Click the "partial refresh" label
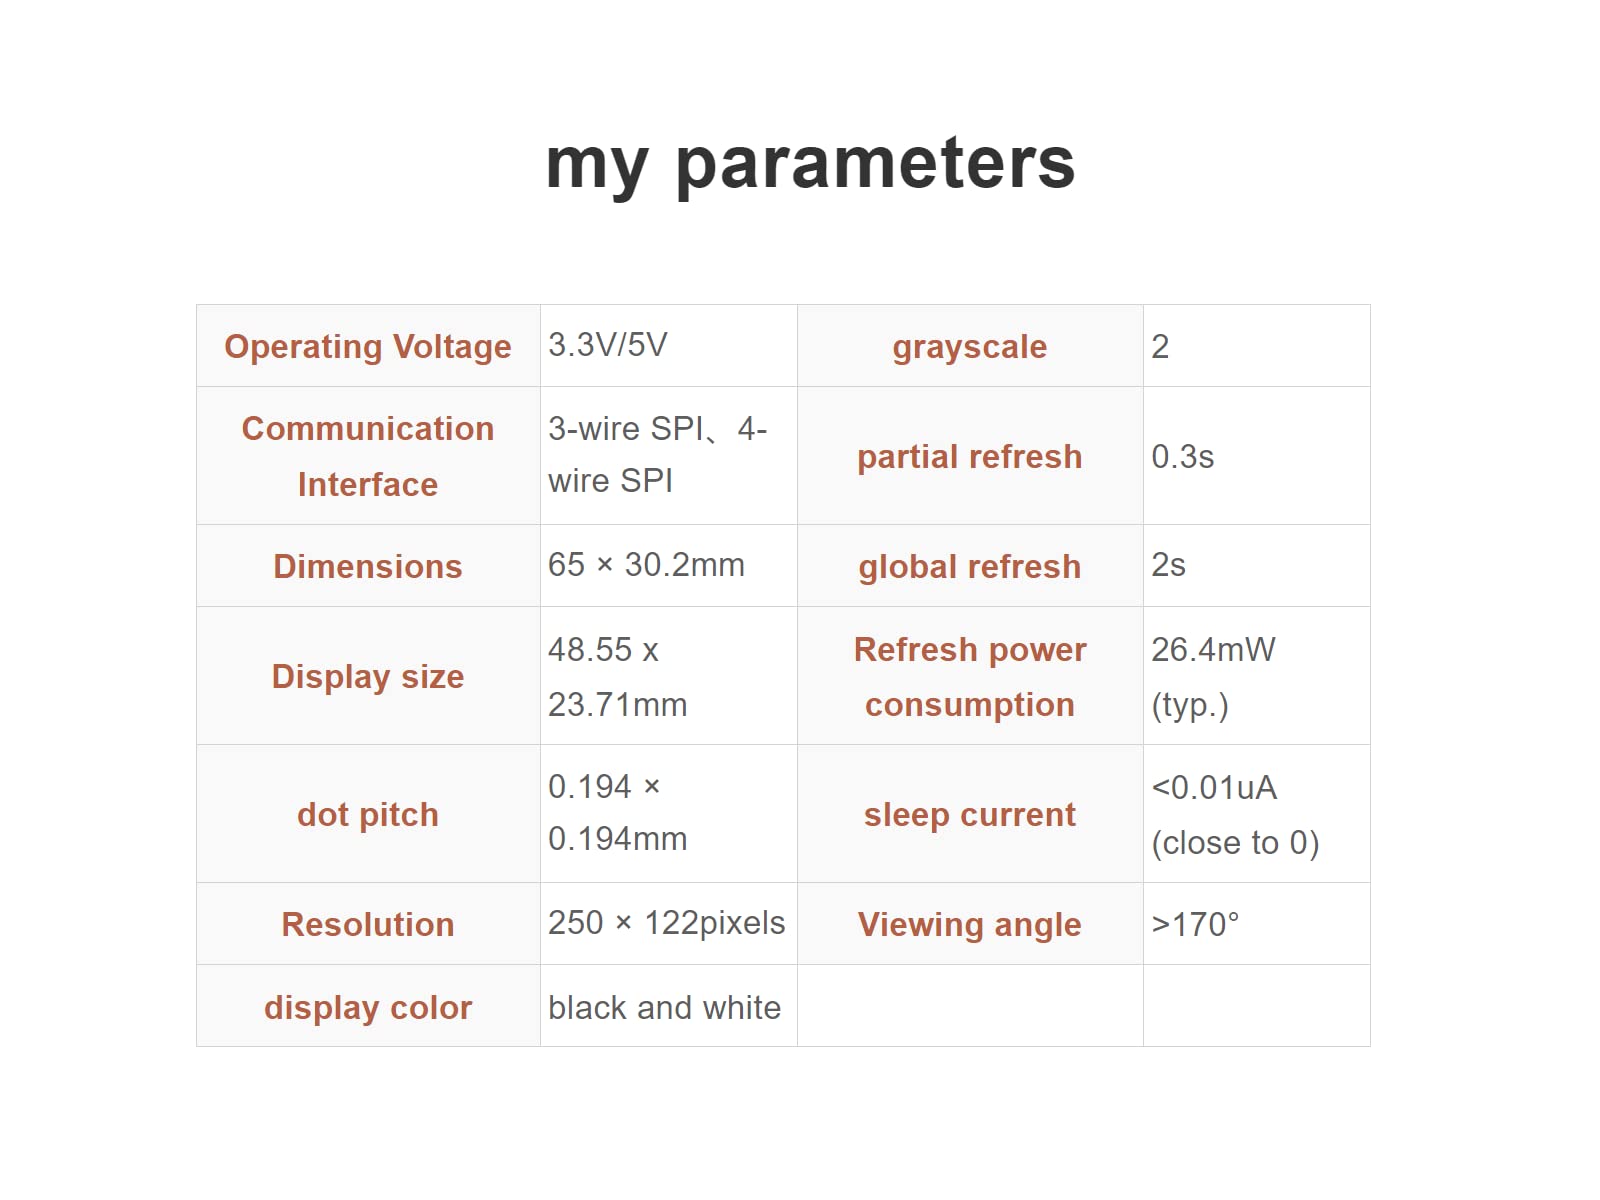 (970, 457)
